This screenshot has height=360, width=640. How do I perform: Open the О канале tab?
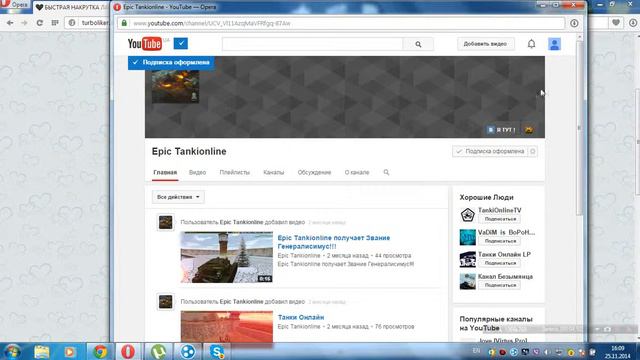pyautogui.click(x=357, y=172)
